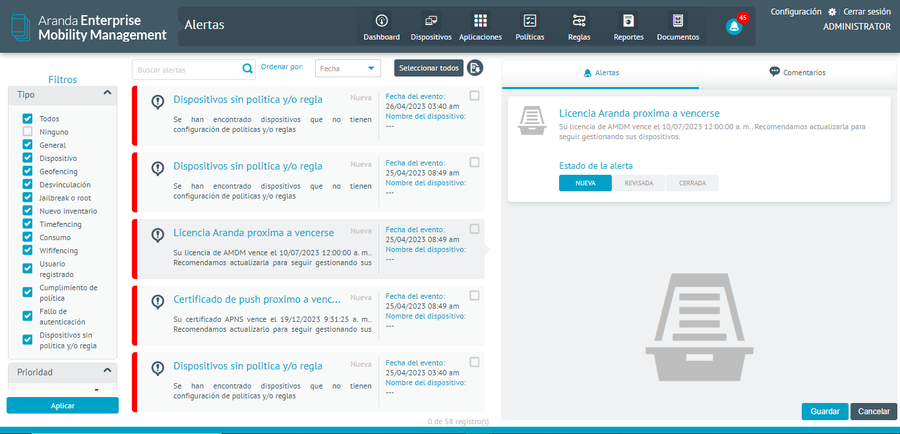The height and width of the screenshot is (434, 900).
Task: Check the Ninguno filter checkbox
Action: pyautogui.click(x=28, y=132)
